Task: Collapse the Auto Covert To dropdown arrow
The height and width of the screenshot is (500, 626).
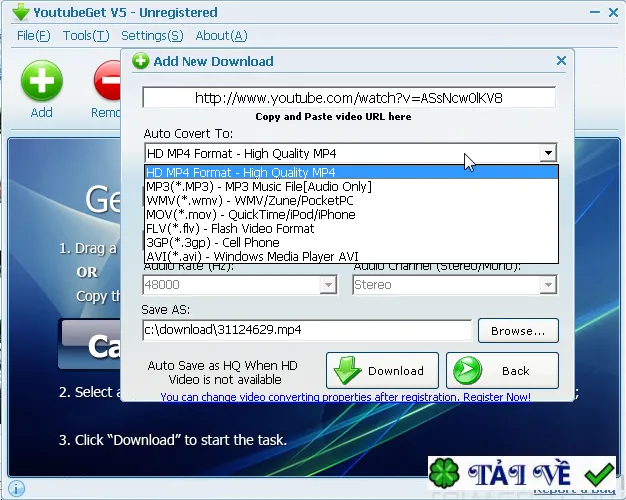Action: (x=548, y=153)
